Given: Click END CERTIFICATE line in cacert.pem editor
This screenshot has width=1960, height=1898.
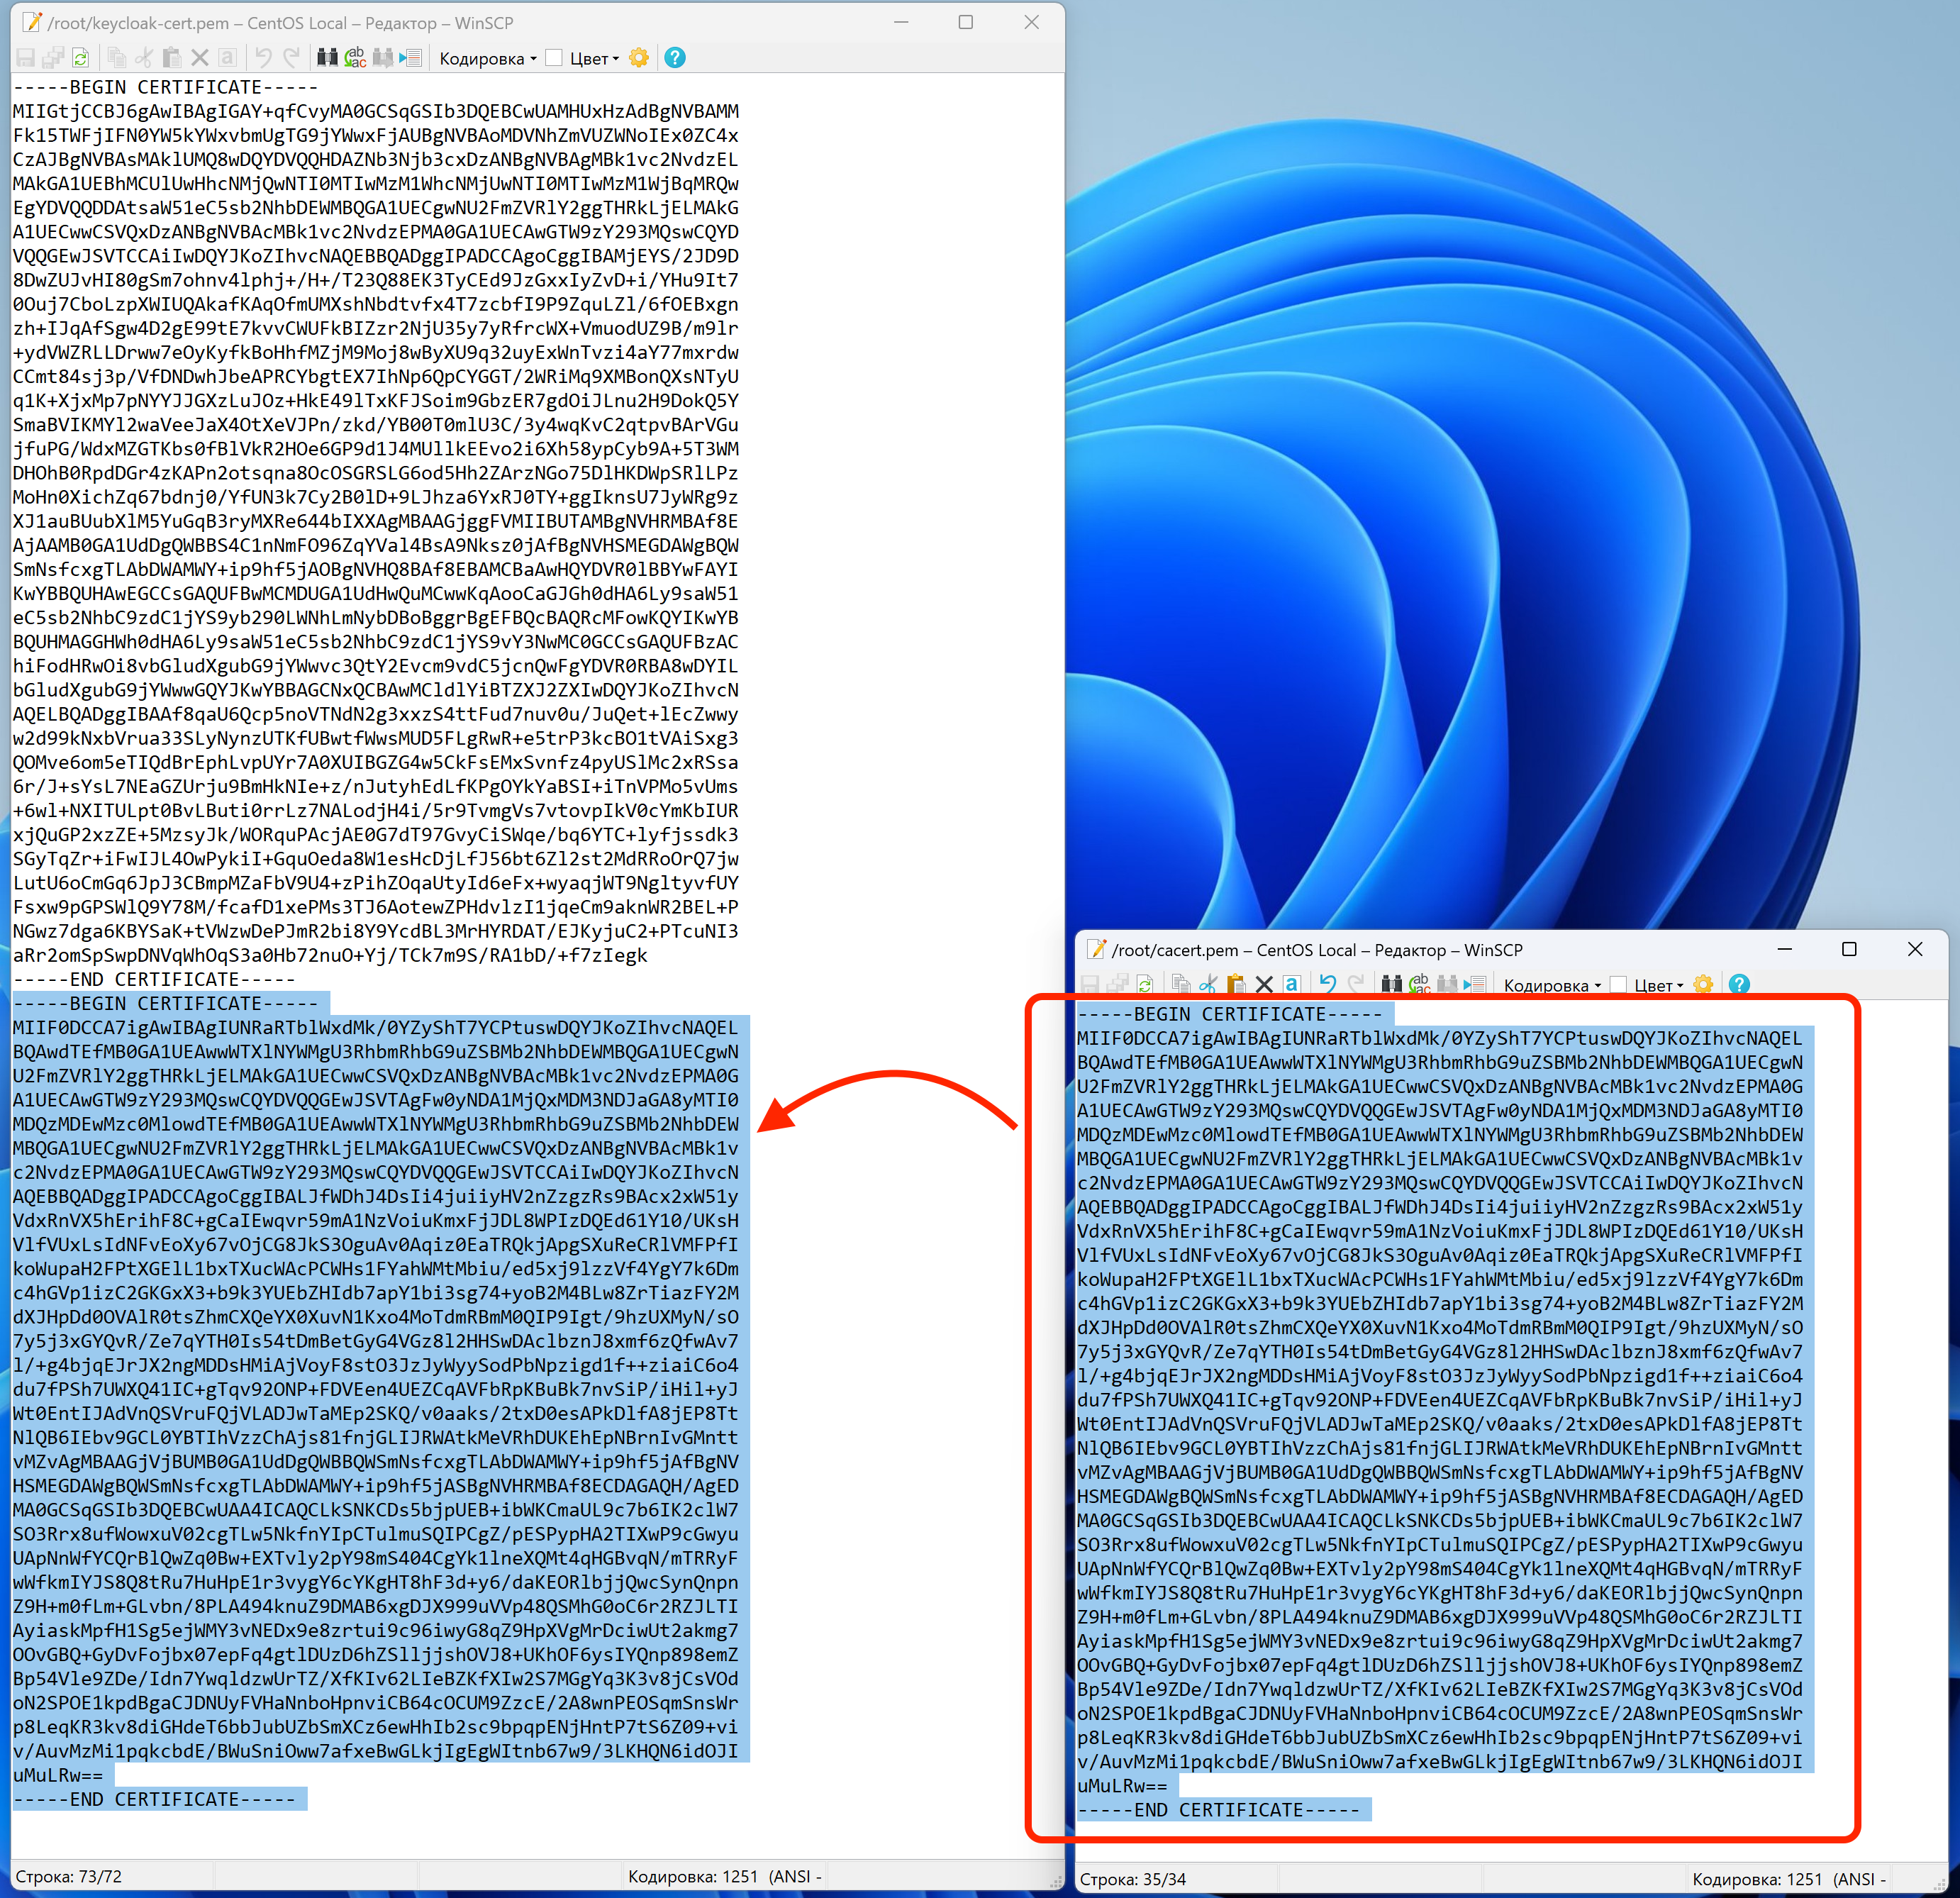Looking at the screenshot, I should (x=1218, y=1809).
